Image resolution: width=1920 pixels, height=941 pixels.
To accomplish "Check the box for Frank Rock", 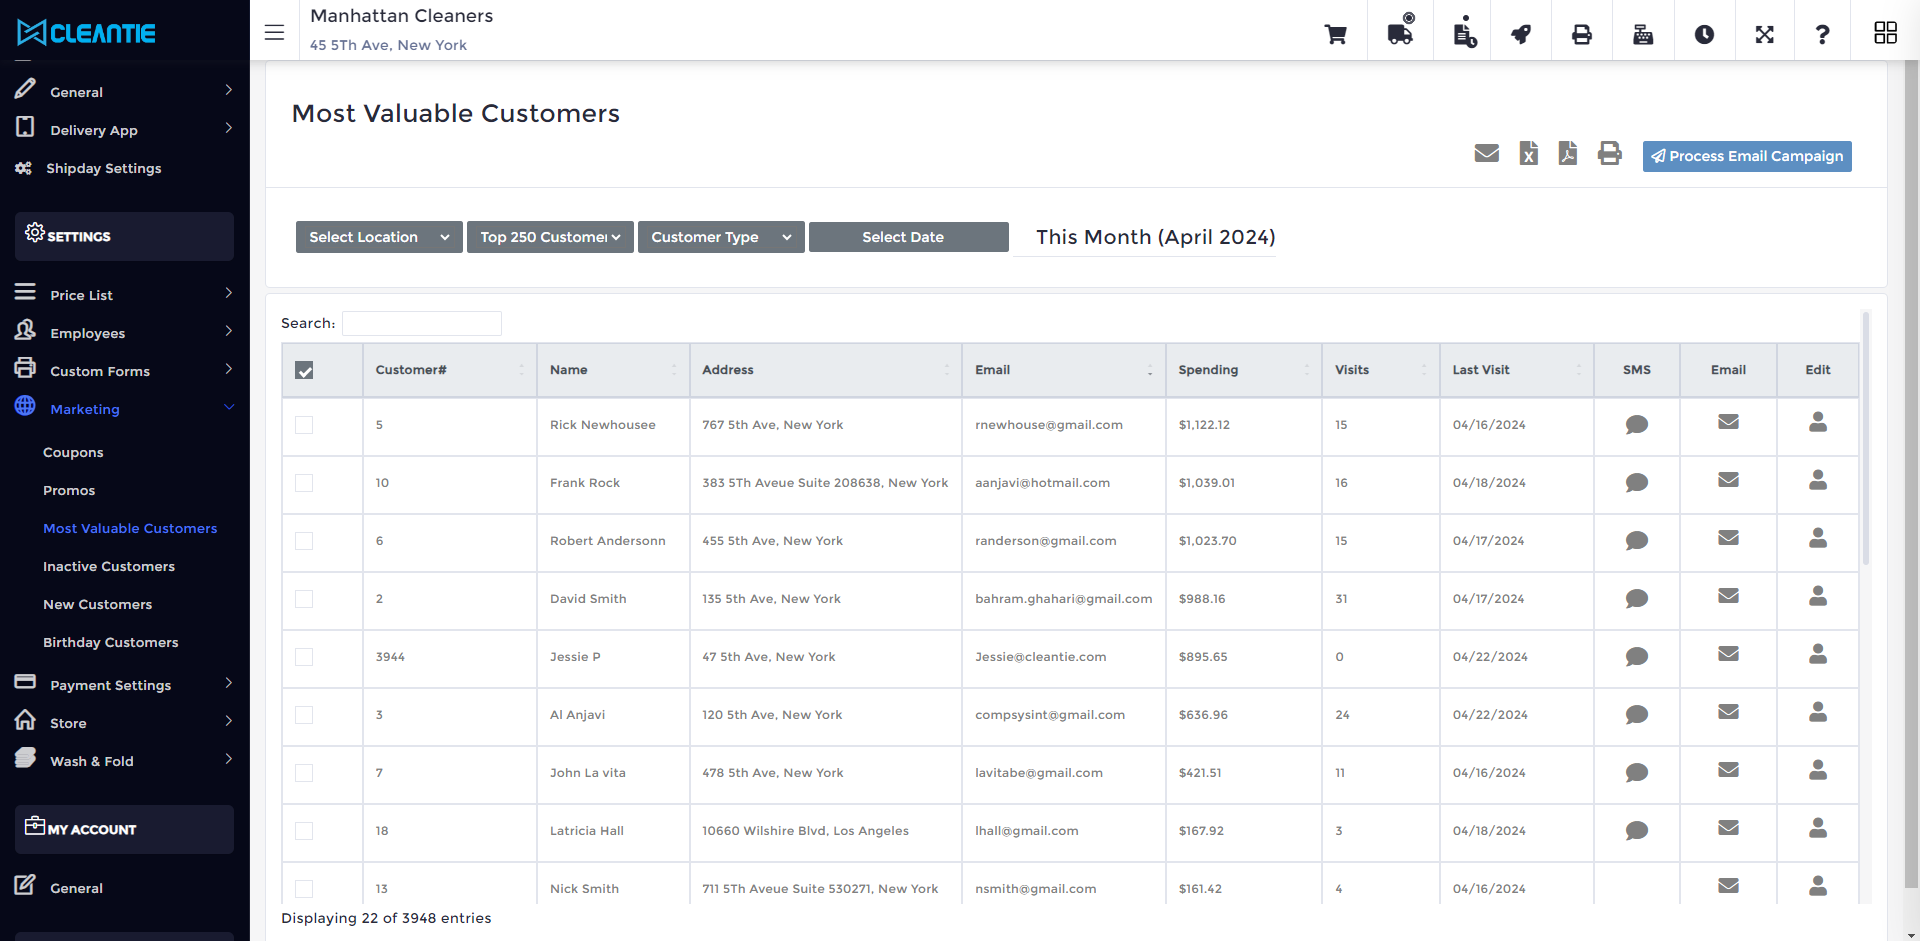I will pyautogui.click(x=304, y=483).
